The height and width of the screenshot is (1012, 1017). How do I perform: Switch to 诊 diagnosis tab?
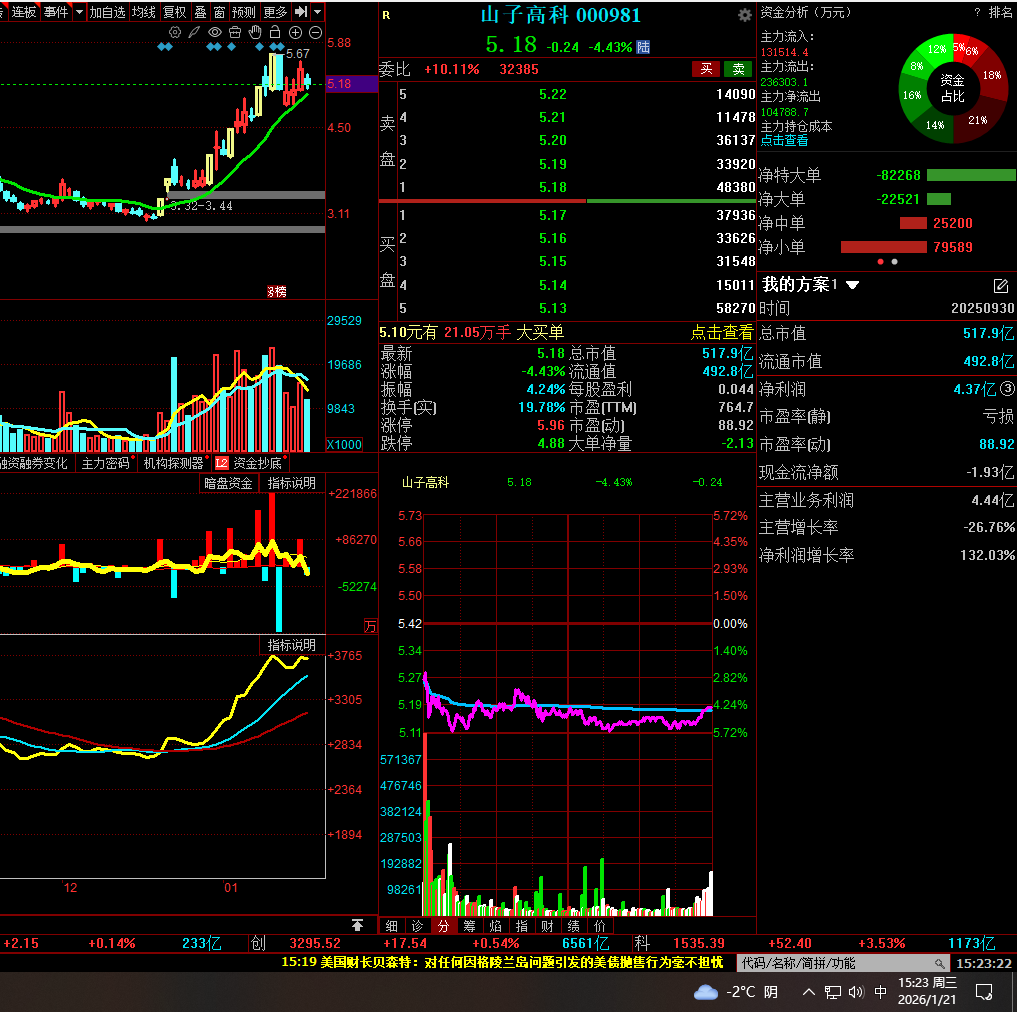click(x=418, y=926)
